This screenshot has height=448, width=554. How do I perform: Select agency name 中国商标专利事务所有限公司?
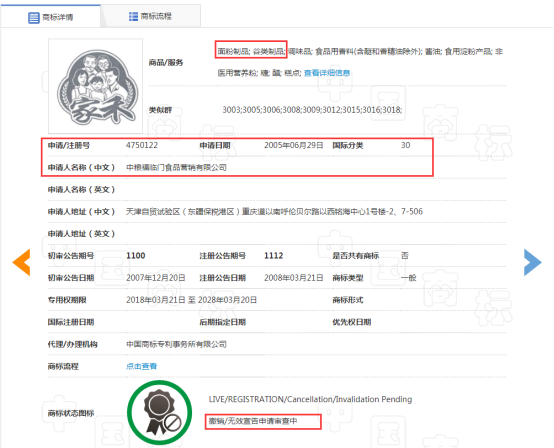(176, 344)
